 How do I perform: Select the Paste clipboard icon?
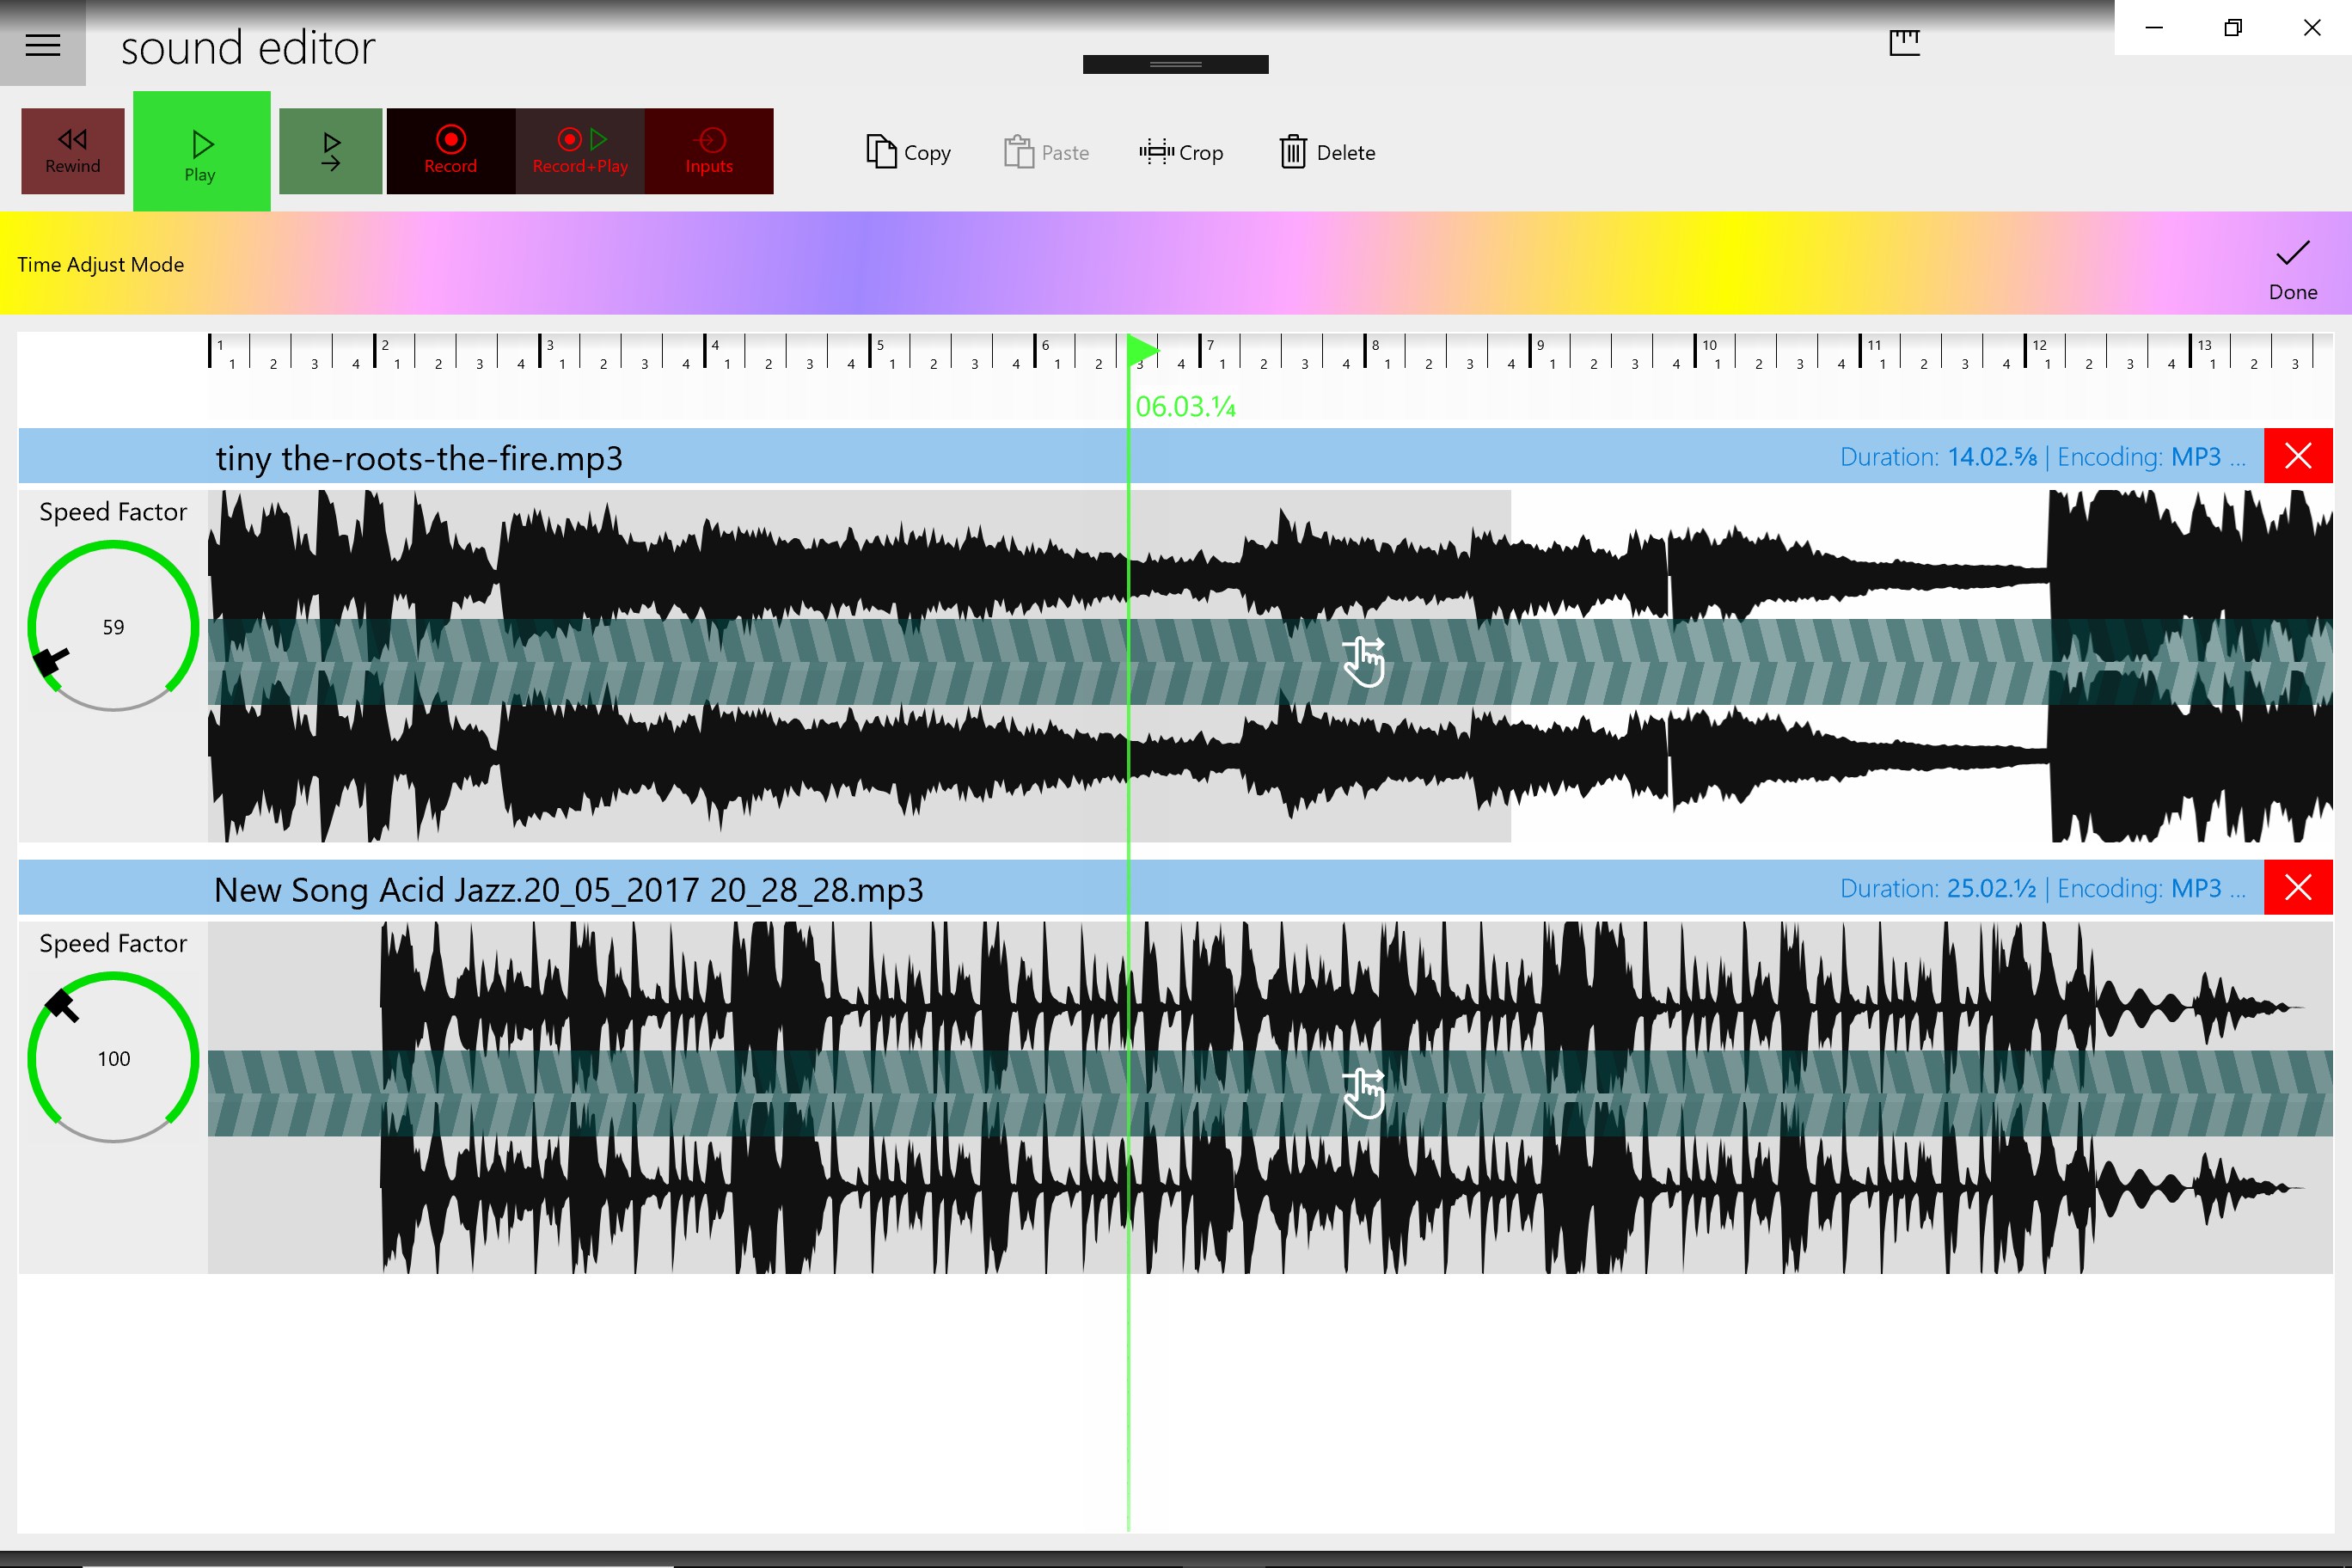pos(1046,152)
